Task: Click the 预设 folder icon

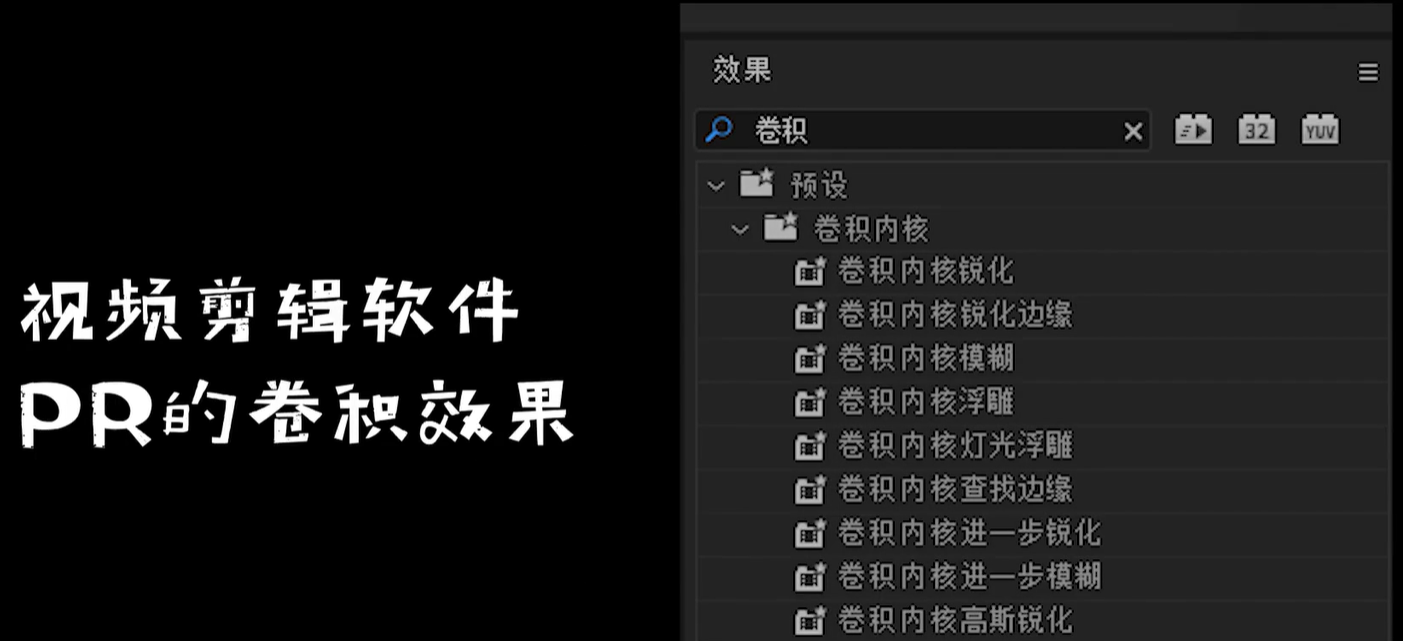Action: tap(757, 183)
